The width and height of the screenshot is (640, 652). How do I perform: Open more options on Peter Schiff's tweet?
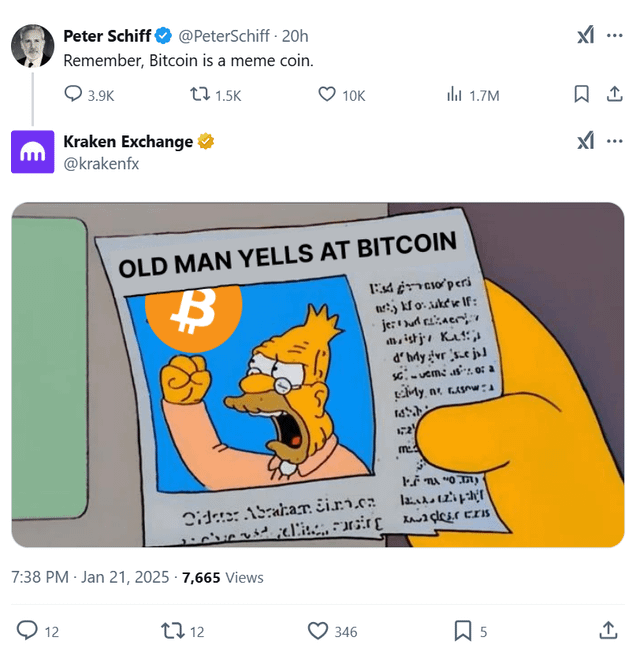(x=615, y=35)
